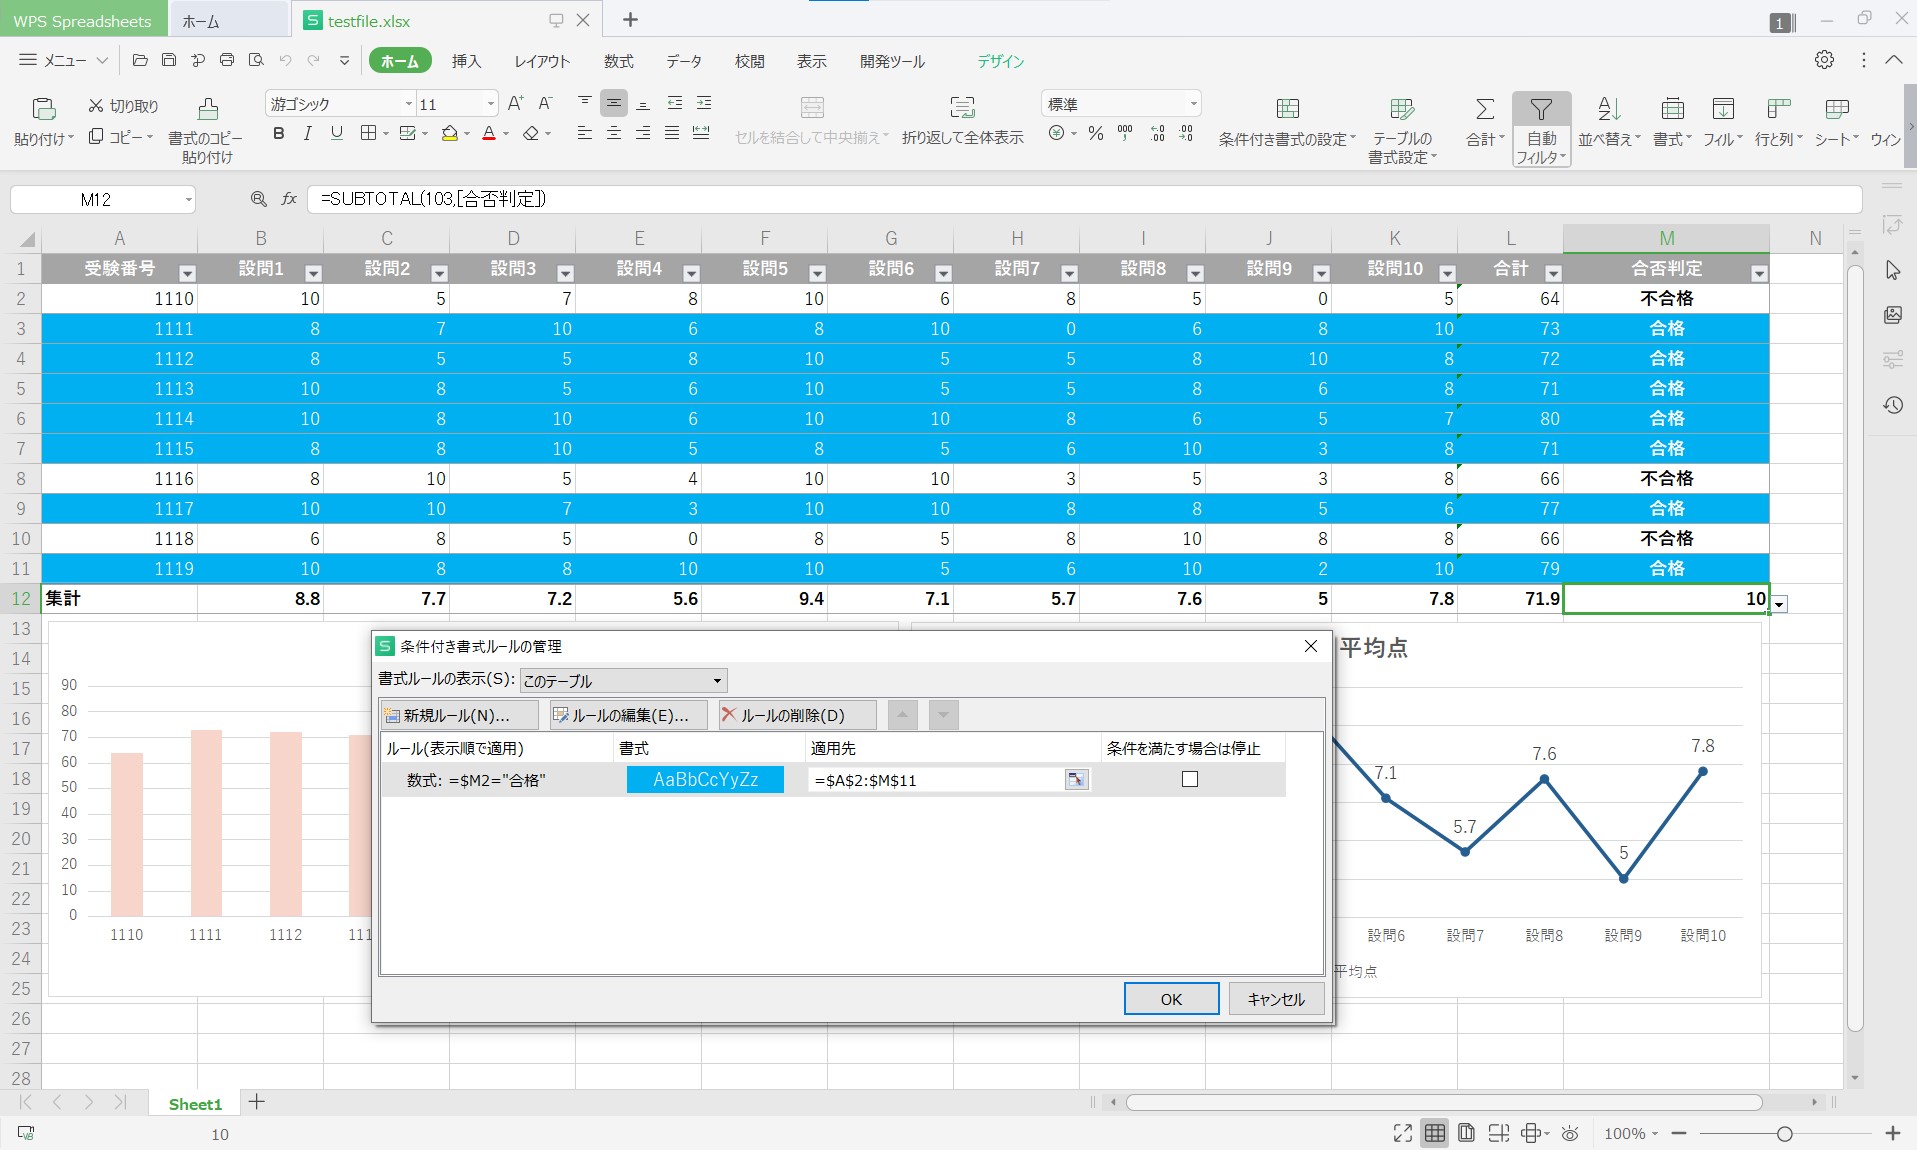
Task: Click the Underline formatting icon
Action: [x=337, y=134]
